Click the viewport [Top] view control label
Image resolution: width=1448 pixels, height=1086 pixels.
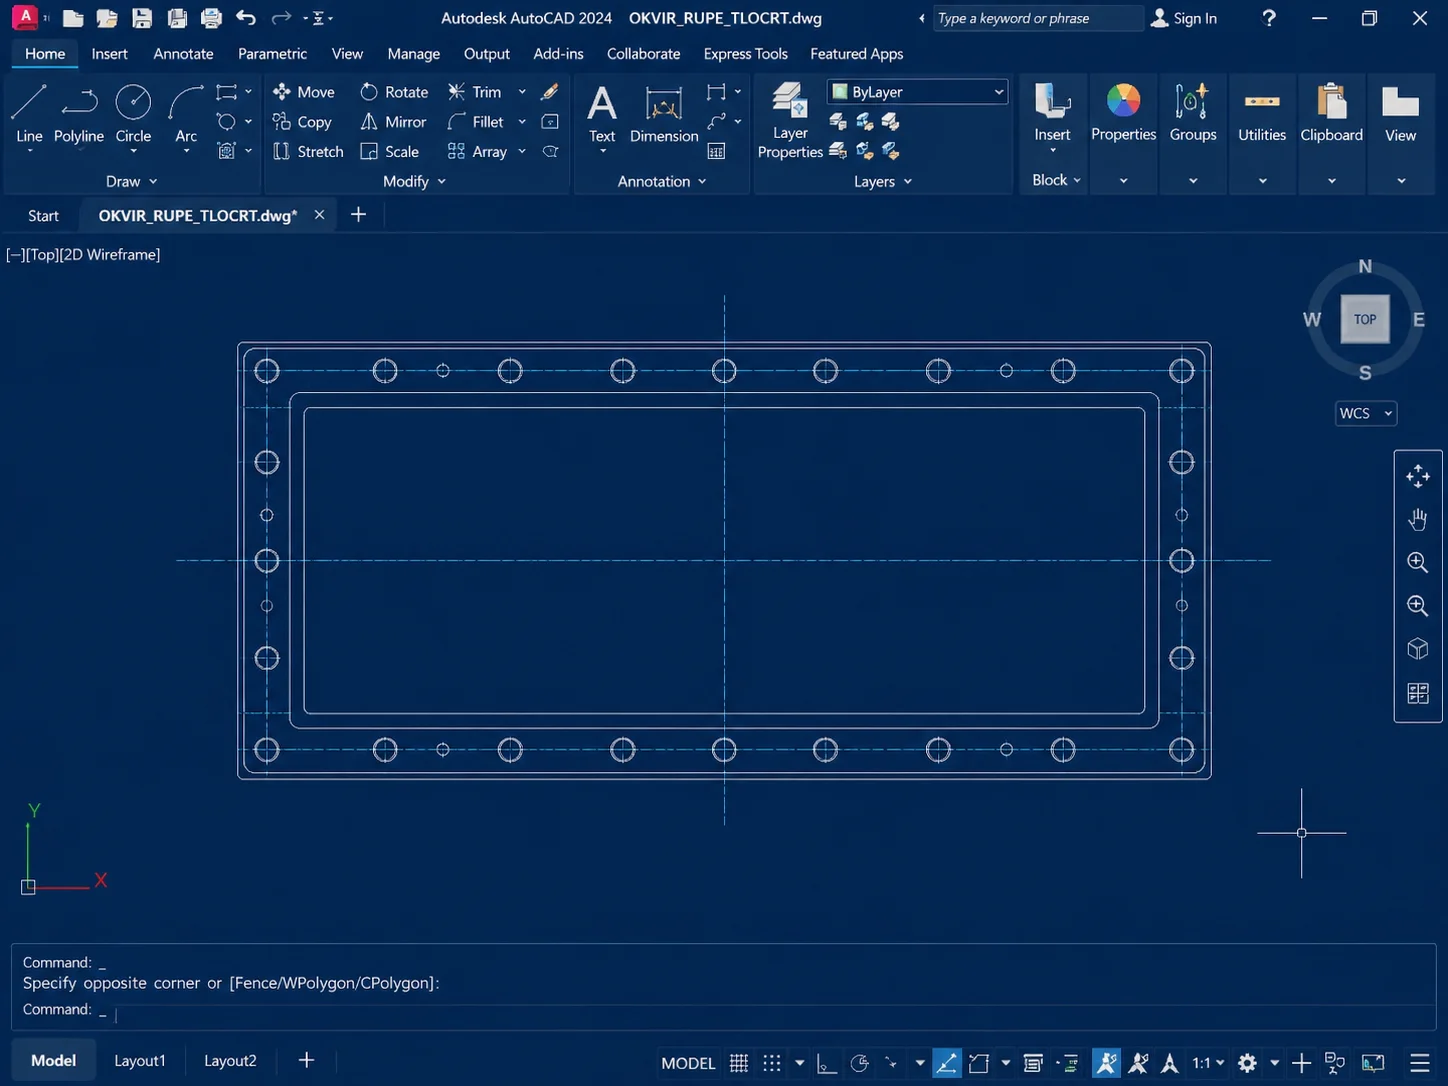point(42,254)
